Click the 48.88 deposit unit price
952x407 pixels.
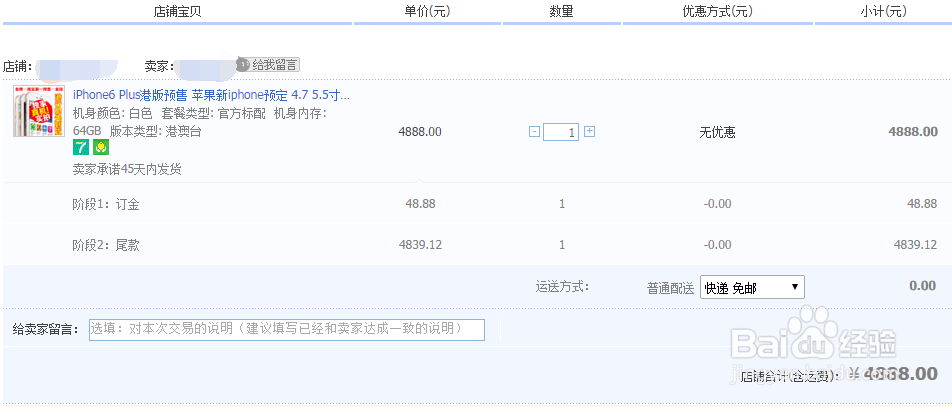[420, 204]
